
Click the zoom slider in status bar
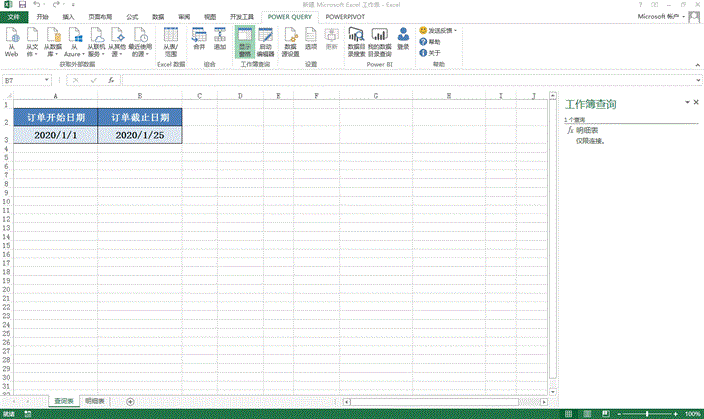(646, 412)
